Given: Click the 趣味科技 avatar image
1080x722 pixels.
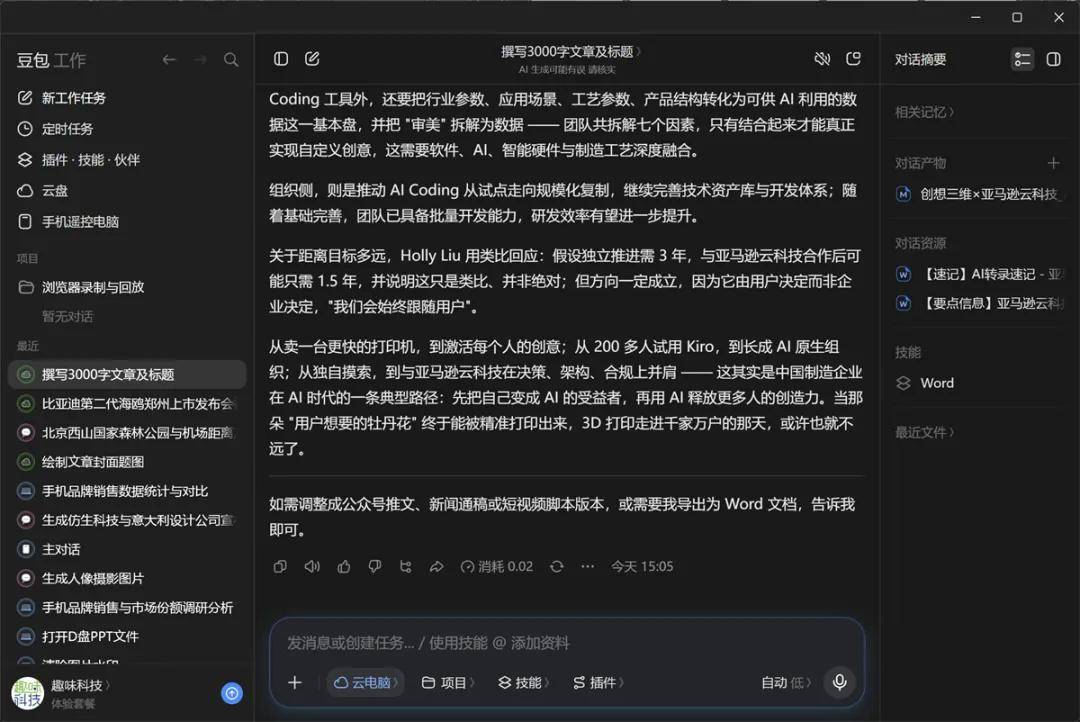Looking at the screenshot, I should coord(28,693).
